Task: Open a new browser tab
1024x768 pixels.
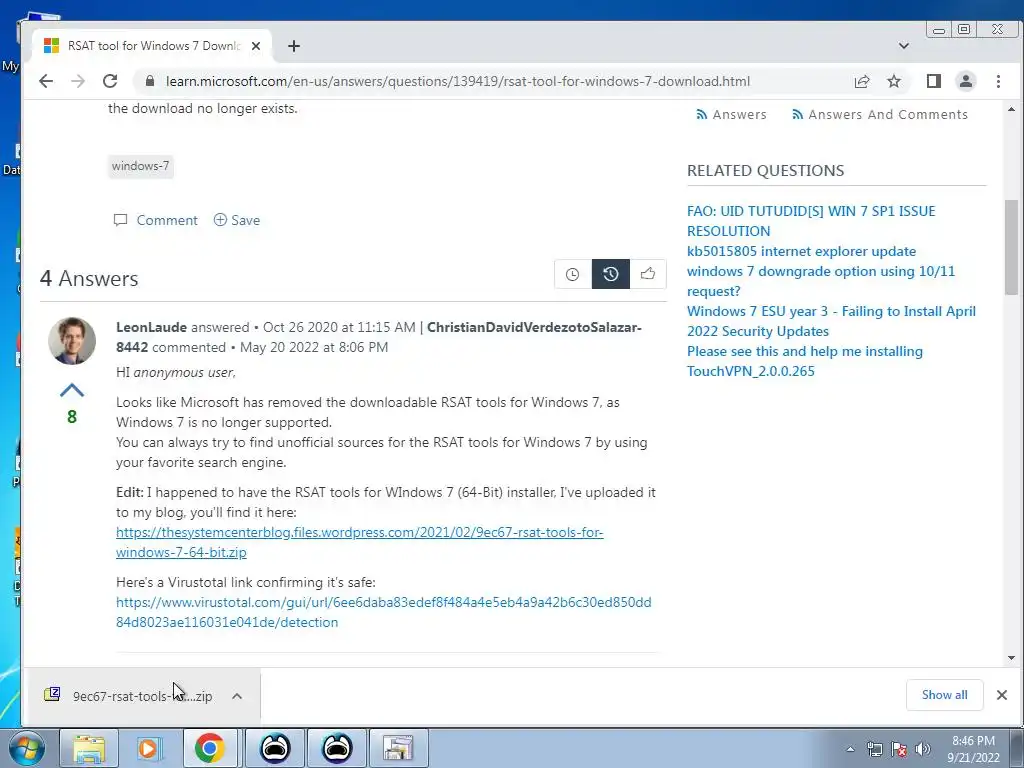Action: (294, 46)
